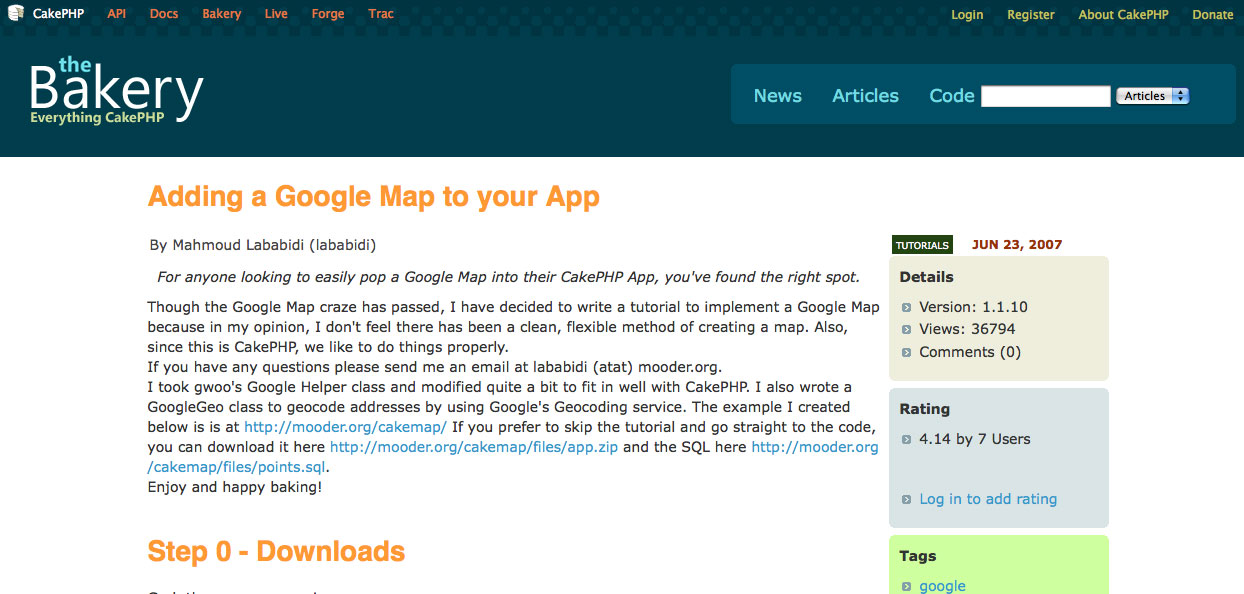Image resolution: width=1244 pixels, height=594 pixels.
Task: Click the CakePHP cake logo icon
Action: [x=16, y=14]
